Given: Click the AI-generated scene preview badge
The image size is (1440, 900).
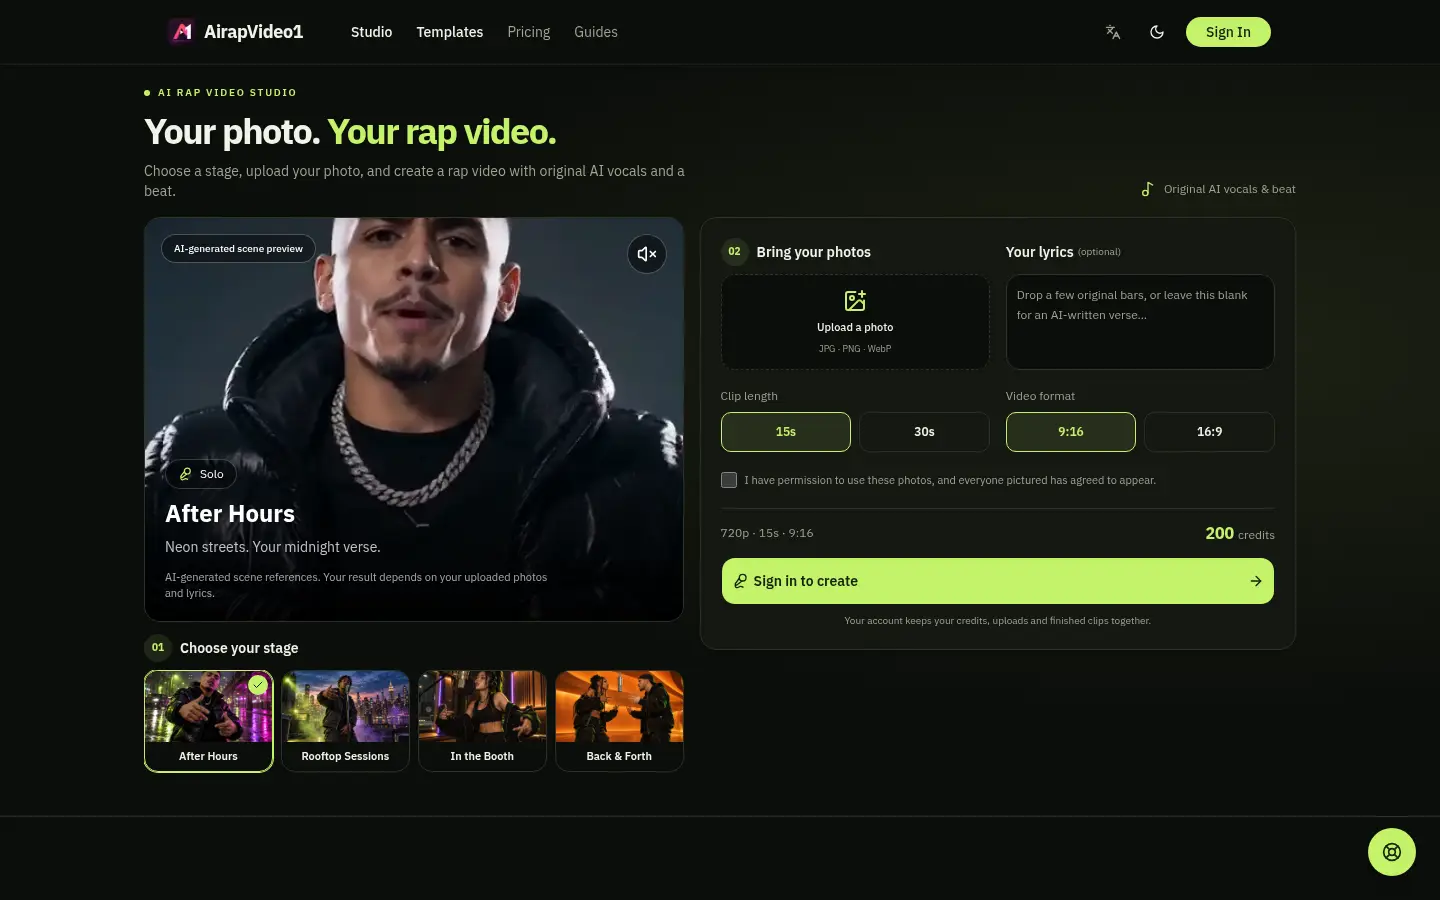Looking at the screenshot, I should [x=238, y=249].
